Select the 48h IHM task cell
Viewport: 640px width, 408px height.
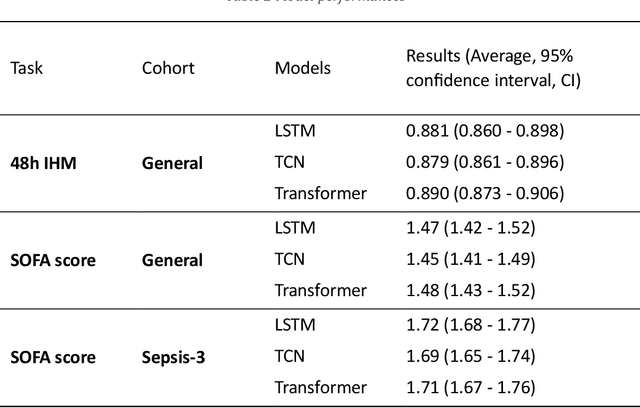click(x=43, y=163)
